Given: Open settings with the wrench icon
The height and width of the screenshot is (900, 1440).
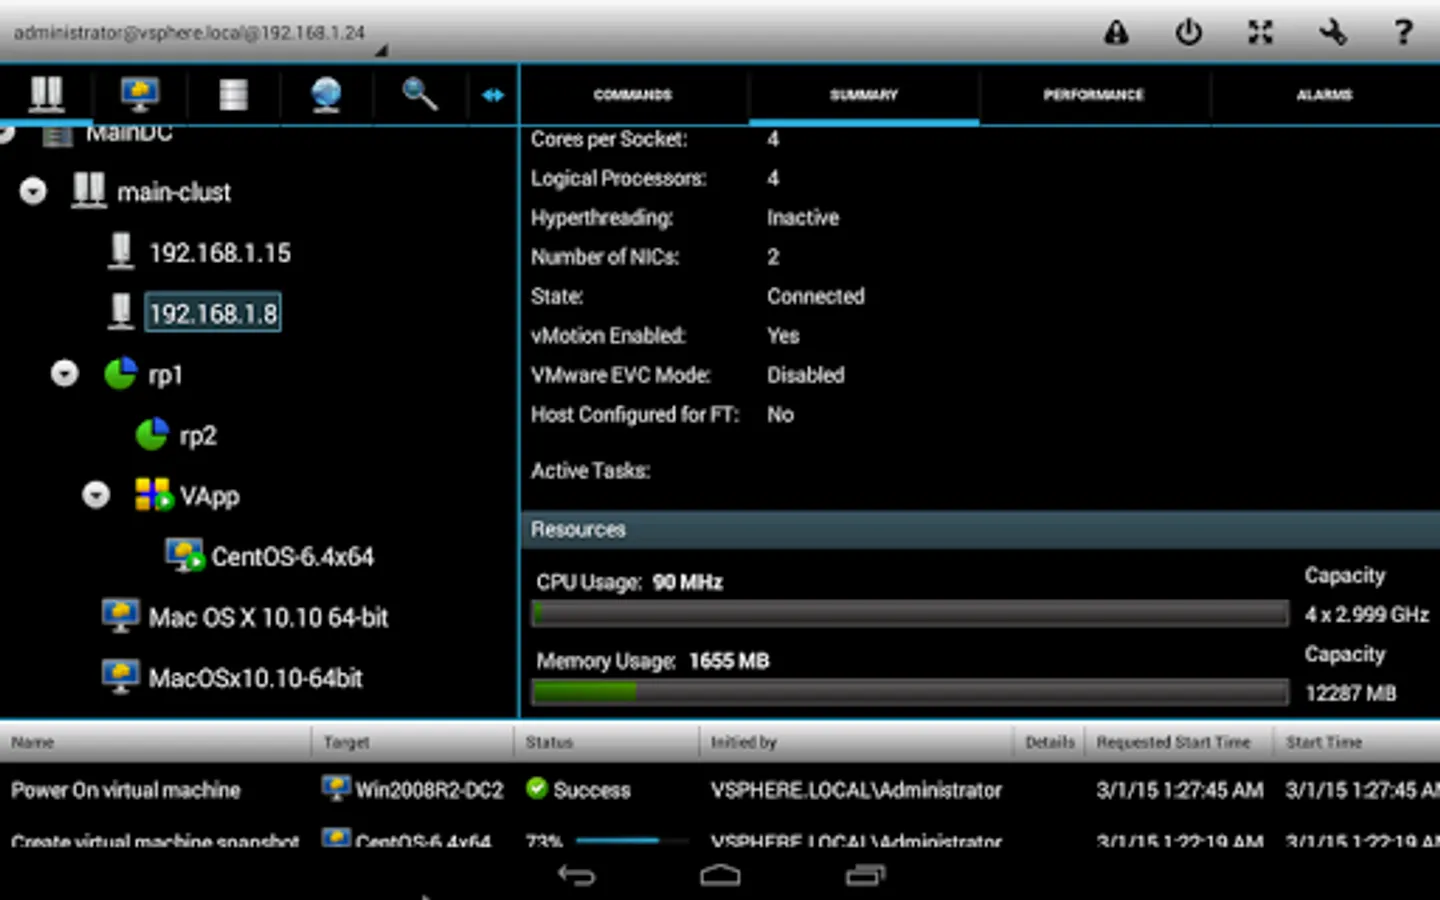Looking at the screenshot, I should coord(1332,33).
